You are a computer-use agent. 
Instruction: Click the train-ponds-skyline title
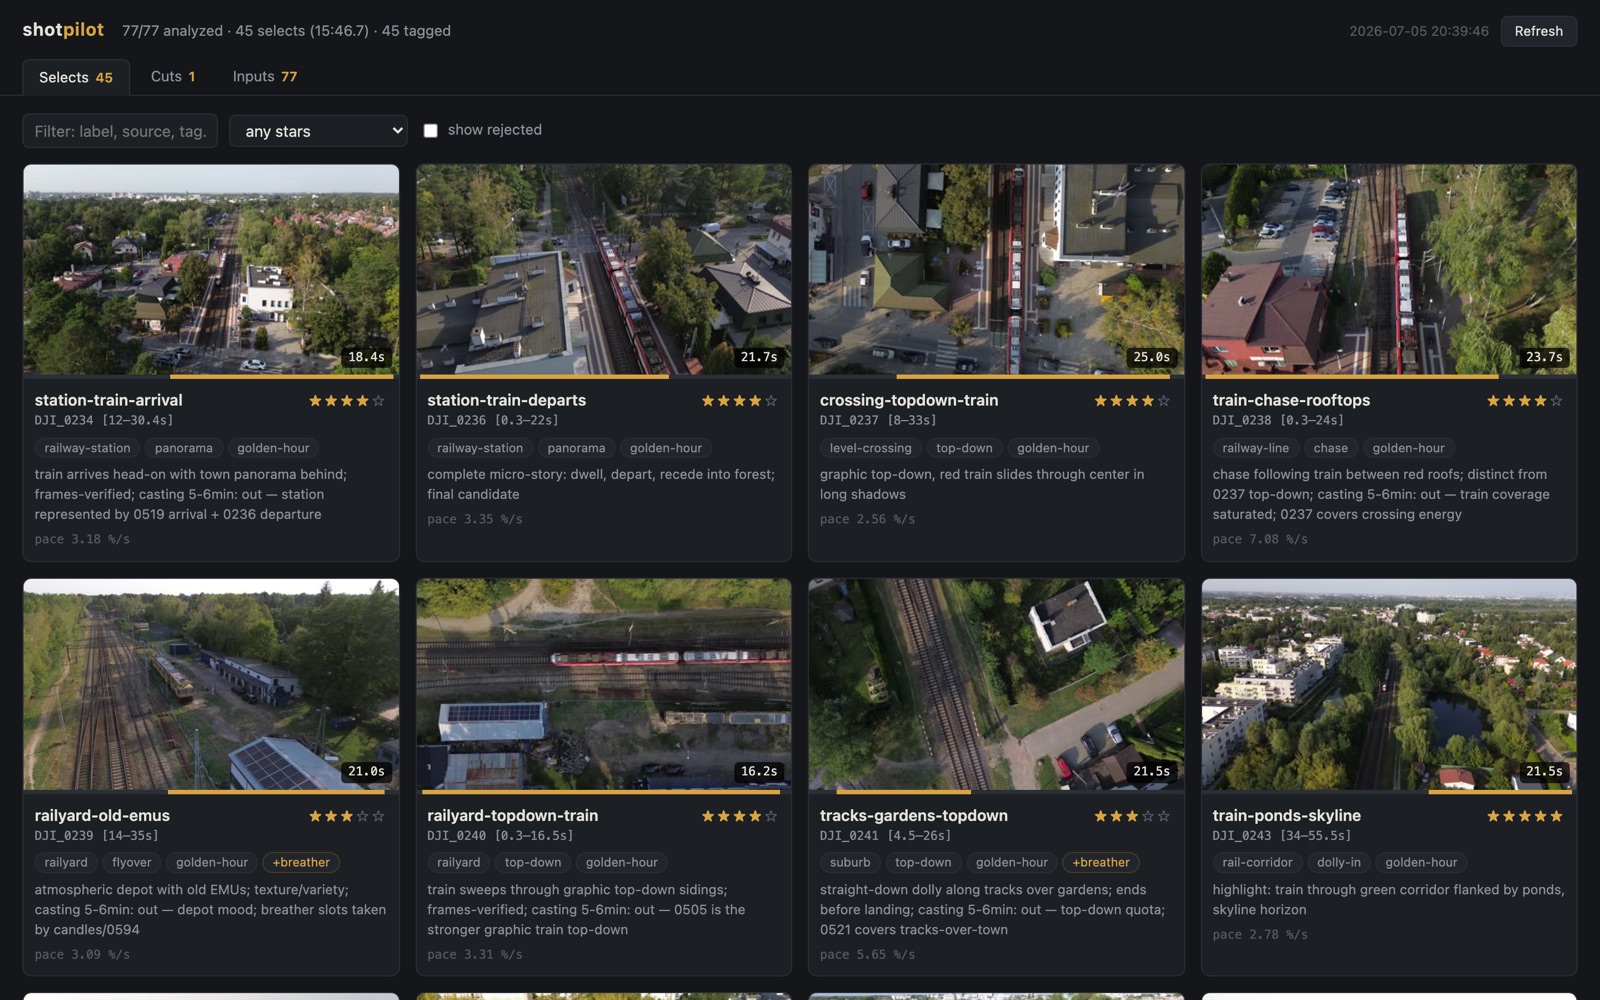(x=1286, y=815)
